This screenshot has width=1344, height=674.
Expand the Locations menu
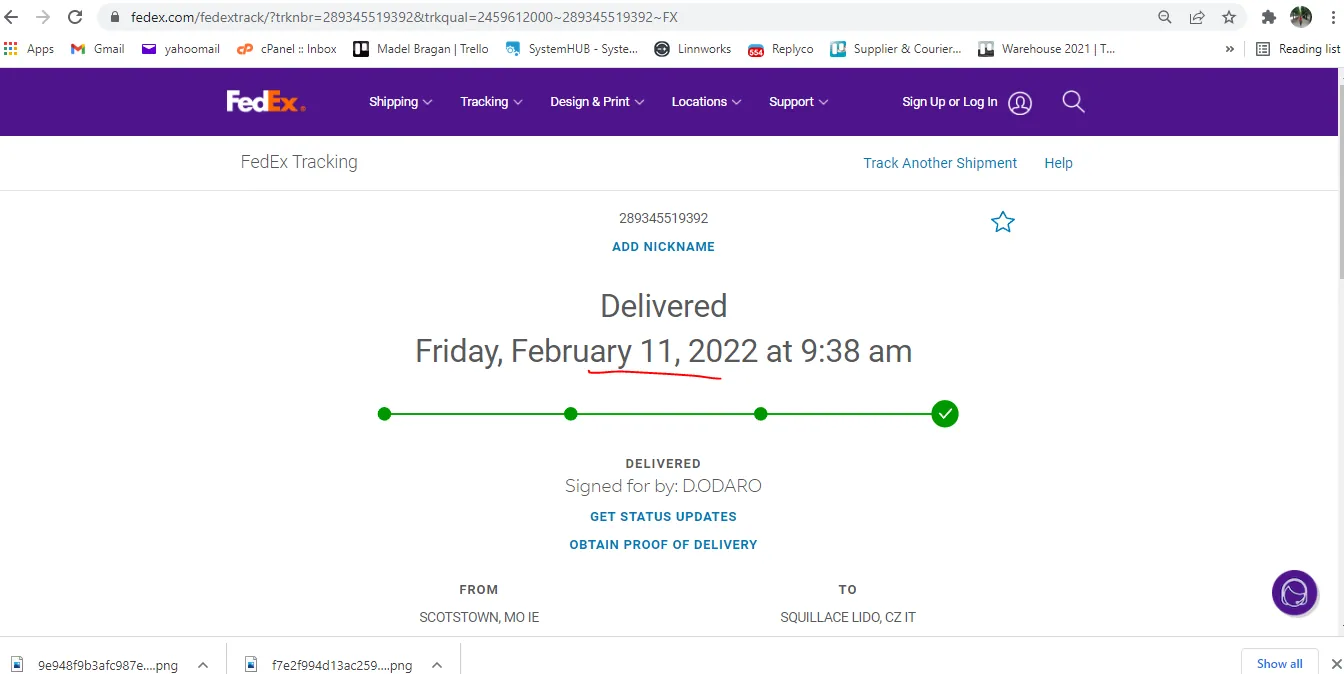(706, 101)
